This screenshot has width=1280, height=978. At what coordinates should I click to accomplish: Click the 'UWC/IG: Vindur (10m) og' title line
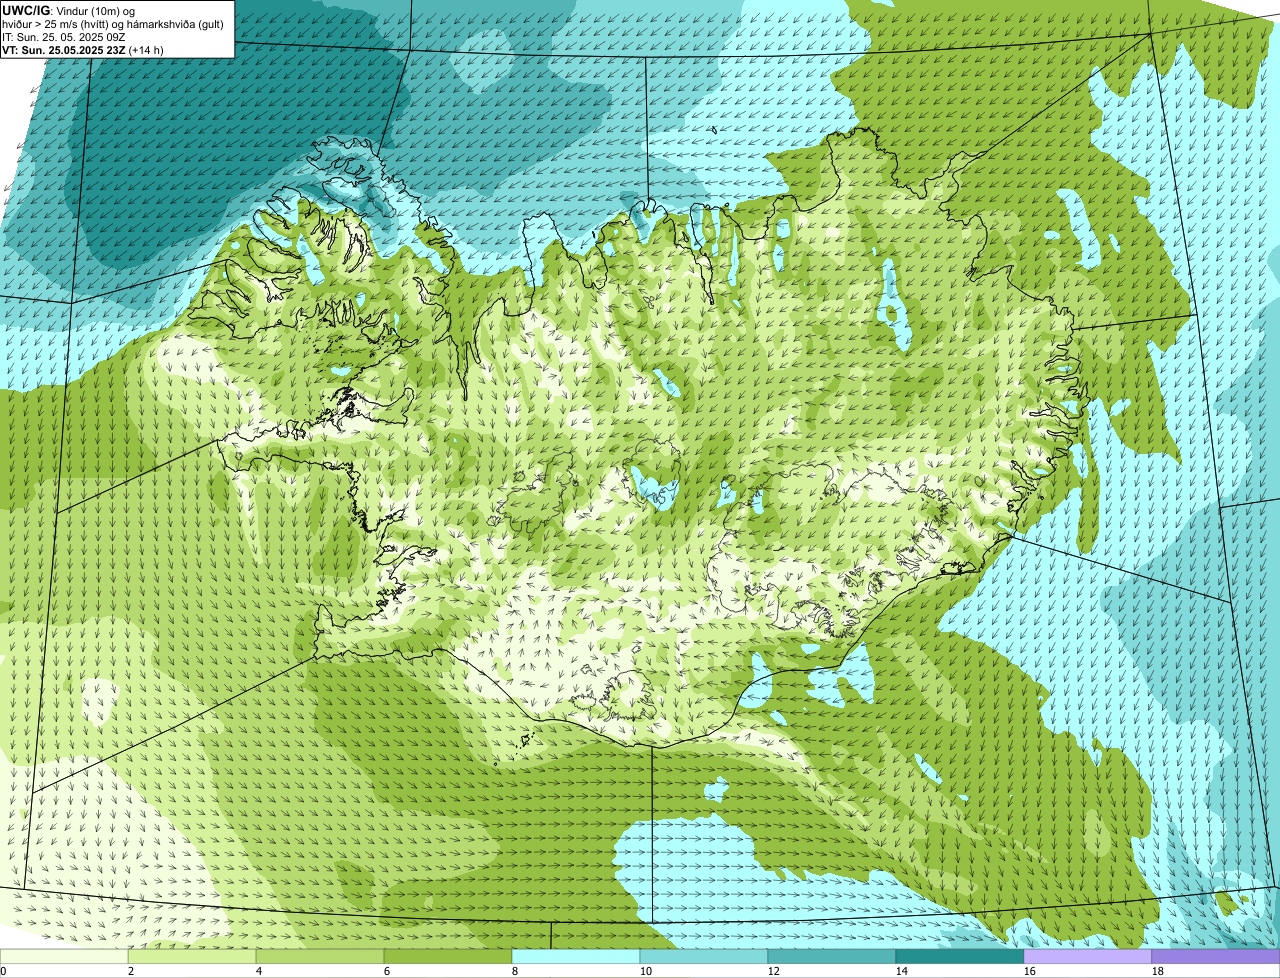coord(69,10)
